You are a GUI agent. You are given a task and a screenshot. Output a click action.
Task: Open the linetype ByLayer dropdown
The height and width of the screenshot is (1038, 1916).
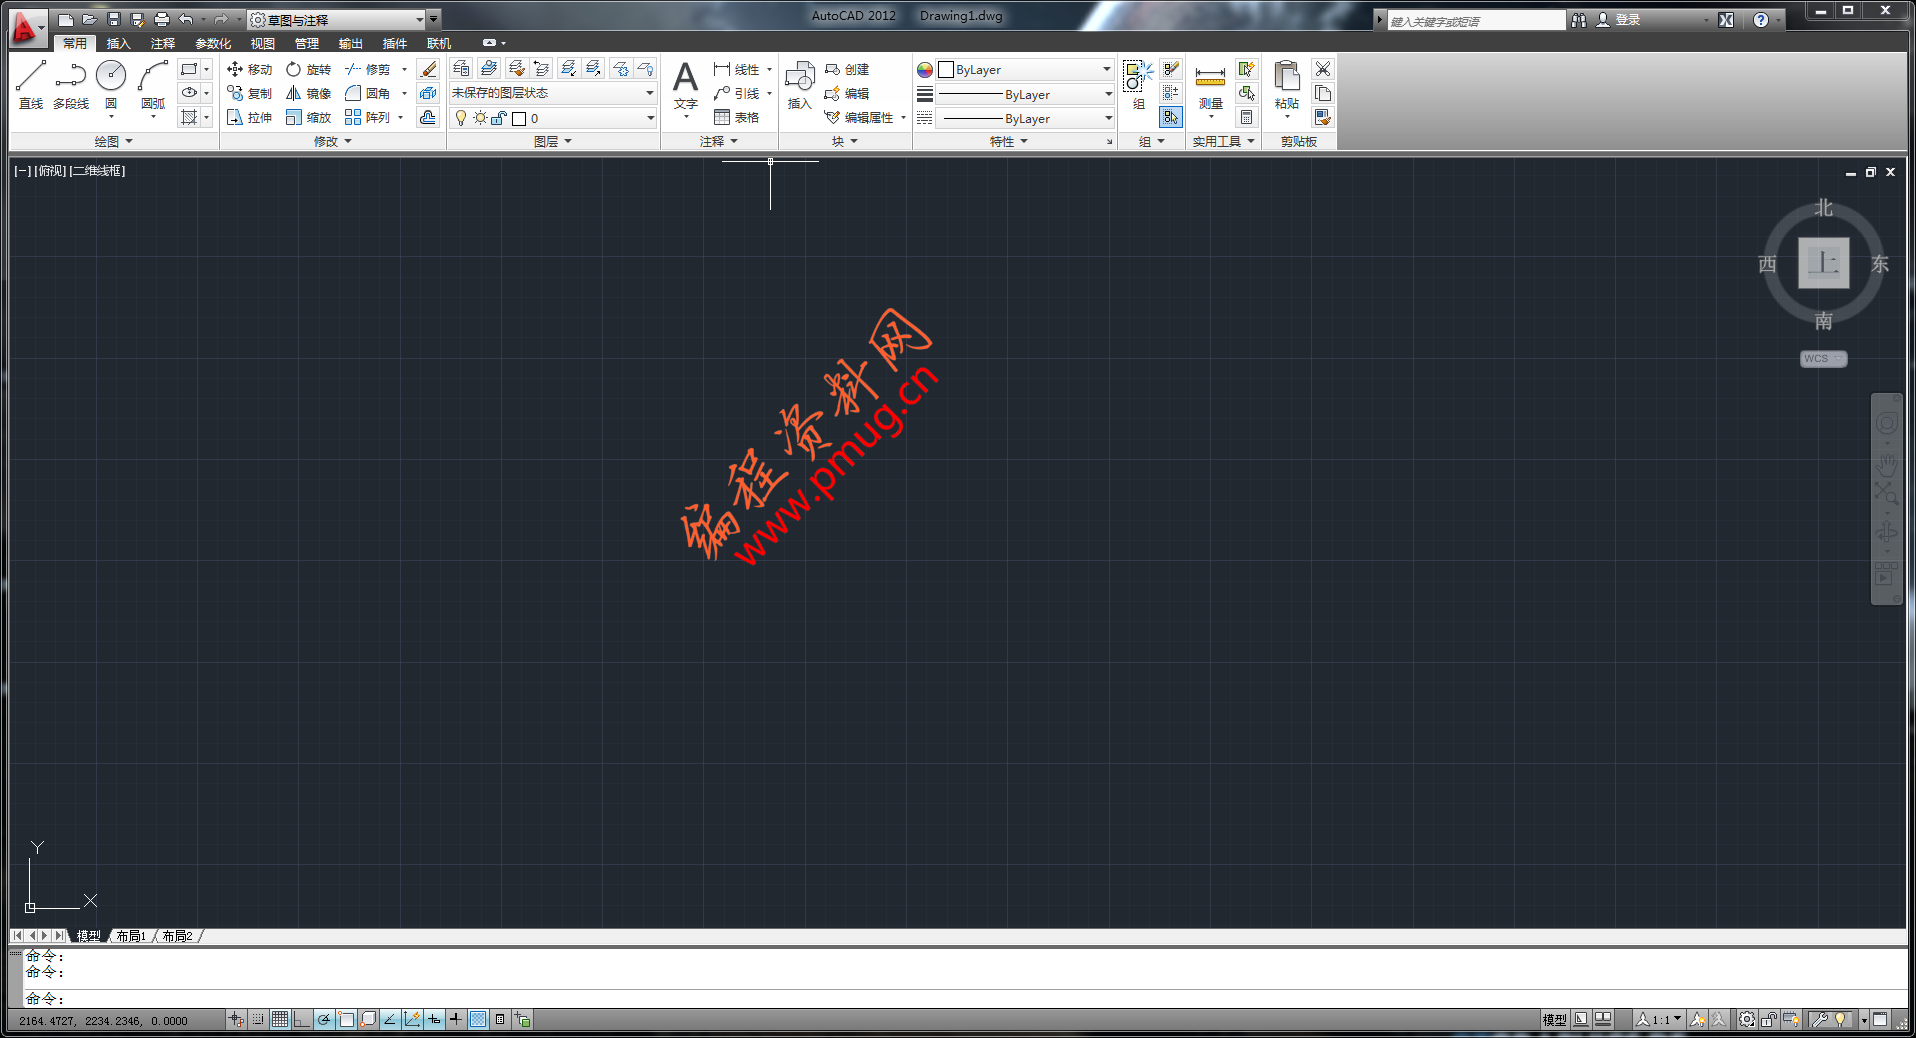(x=1024, y=118)
